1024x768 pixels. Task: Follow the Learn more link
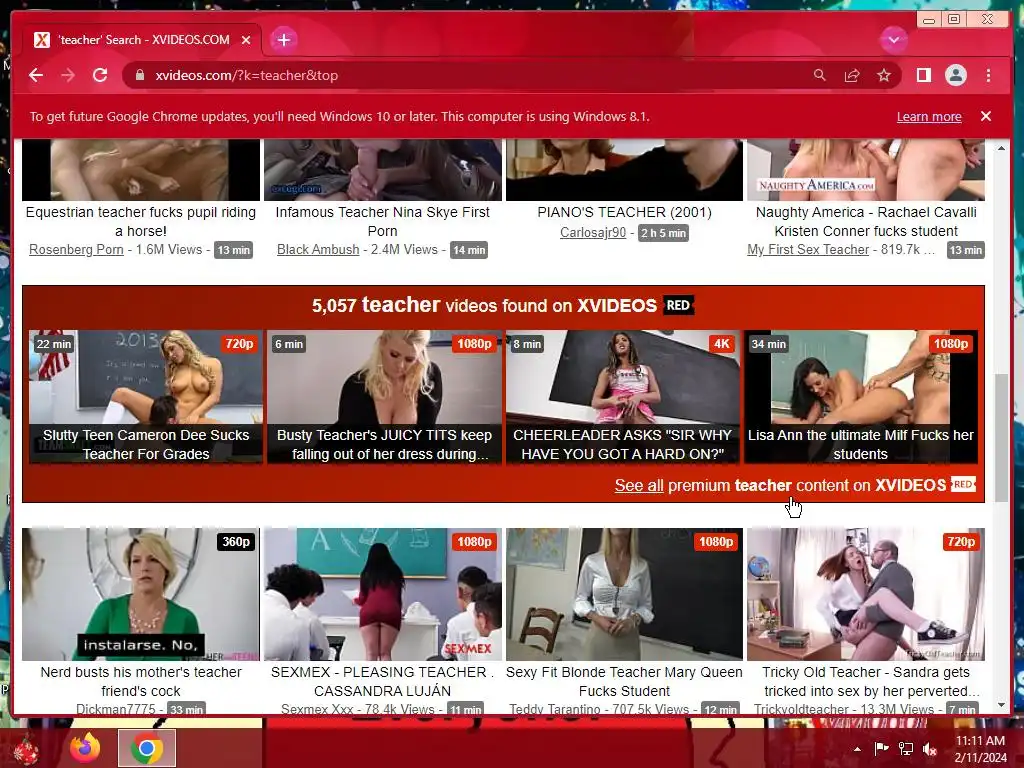pyautogui.click(x=929, y=116)
